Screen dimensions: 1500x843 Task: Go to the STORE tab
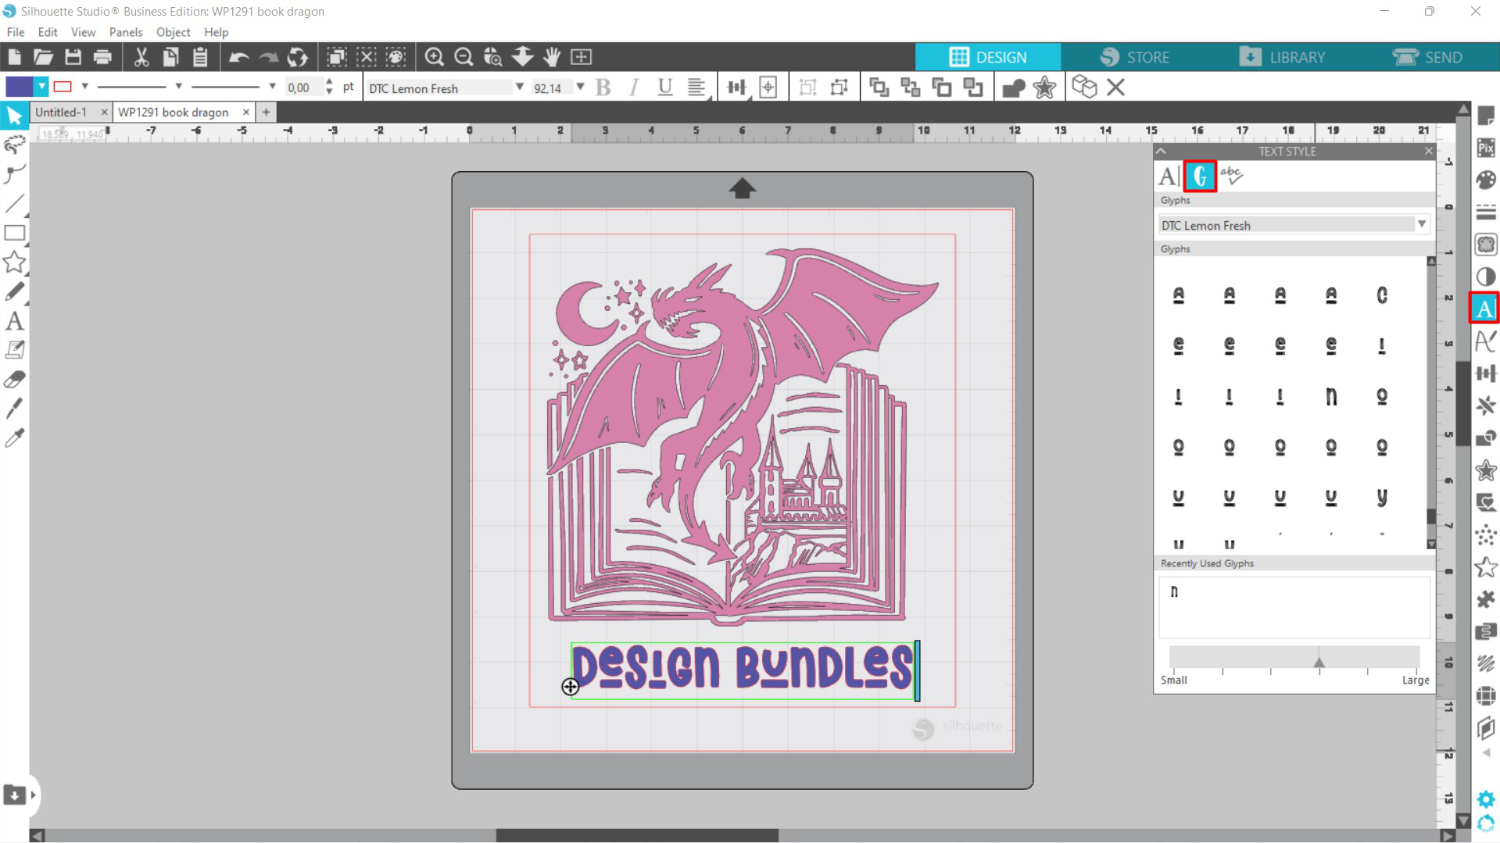pos(1134,57)
